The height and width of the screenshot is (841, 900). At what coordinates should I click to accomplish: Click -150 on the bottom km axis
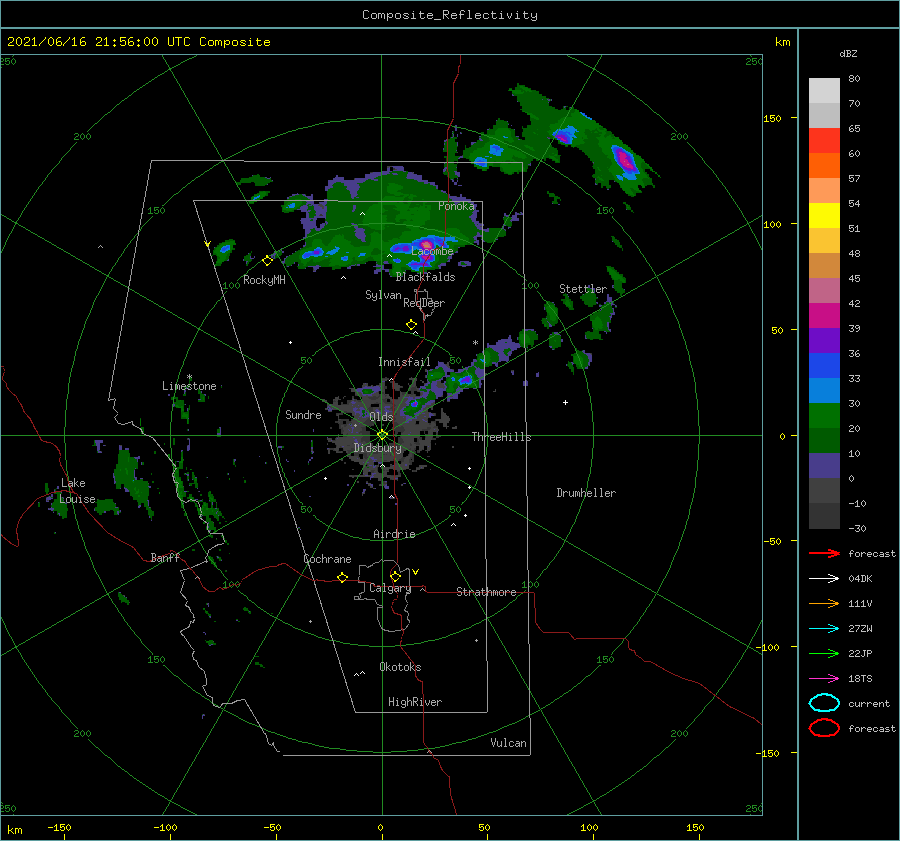59,827
